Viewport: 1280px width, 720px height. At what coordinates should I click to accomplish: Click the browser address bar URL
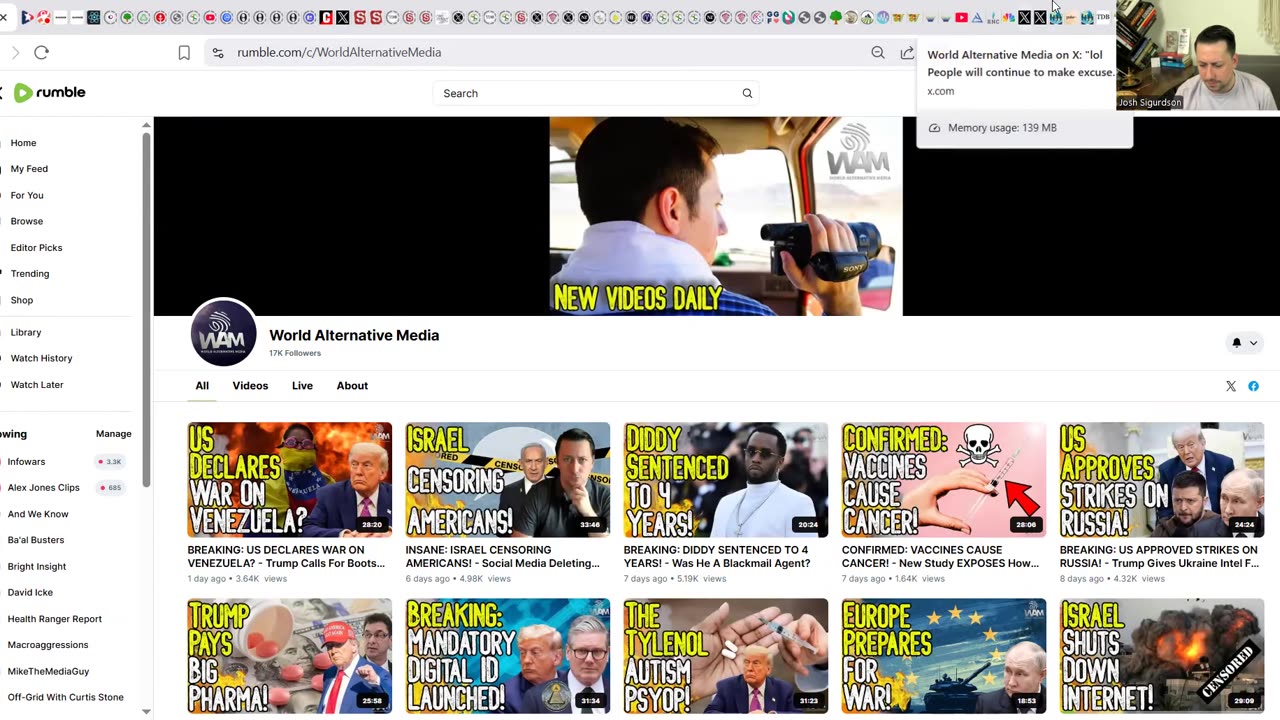(x=339, y=52)
